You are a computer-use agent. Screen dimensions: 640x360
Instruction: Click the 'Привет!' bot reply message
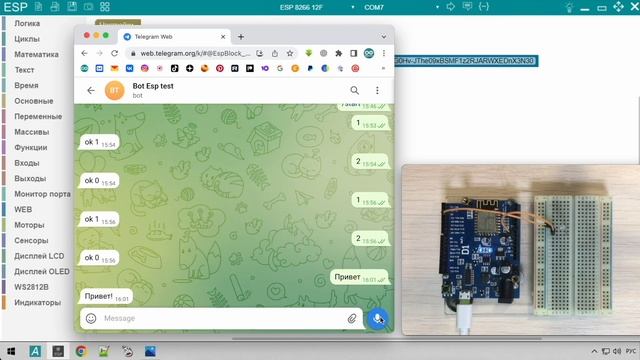pos(105,297)
